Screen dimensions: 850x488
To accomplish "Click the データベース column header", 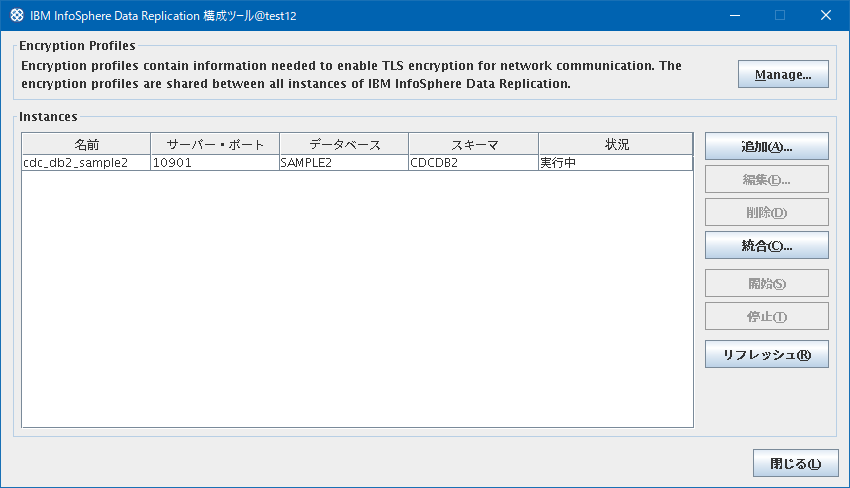I will coord(344,144).
